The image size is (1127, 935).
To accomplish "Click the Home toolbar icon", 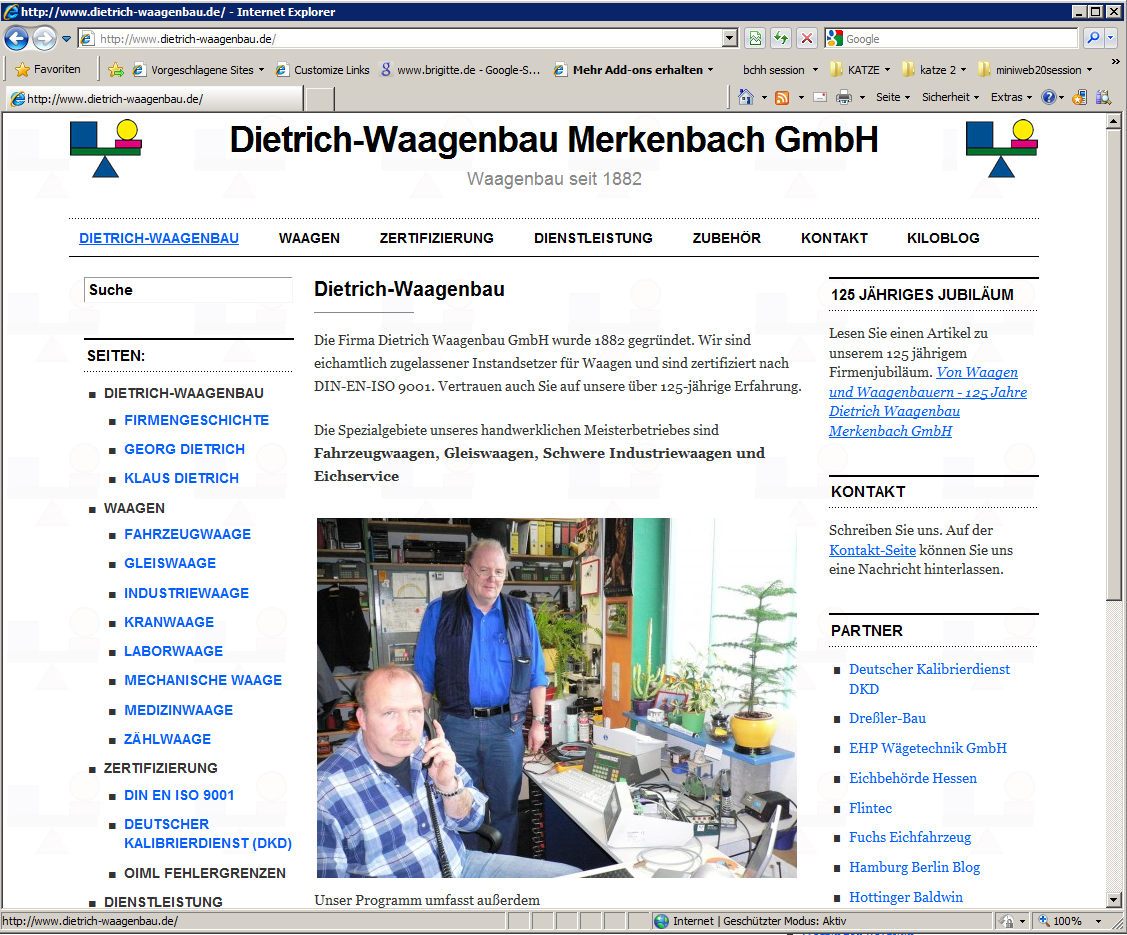I will tap(745, 97).
